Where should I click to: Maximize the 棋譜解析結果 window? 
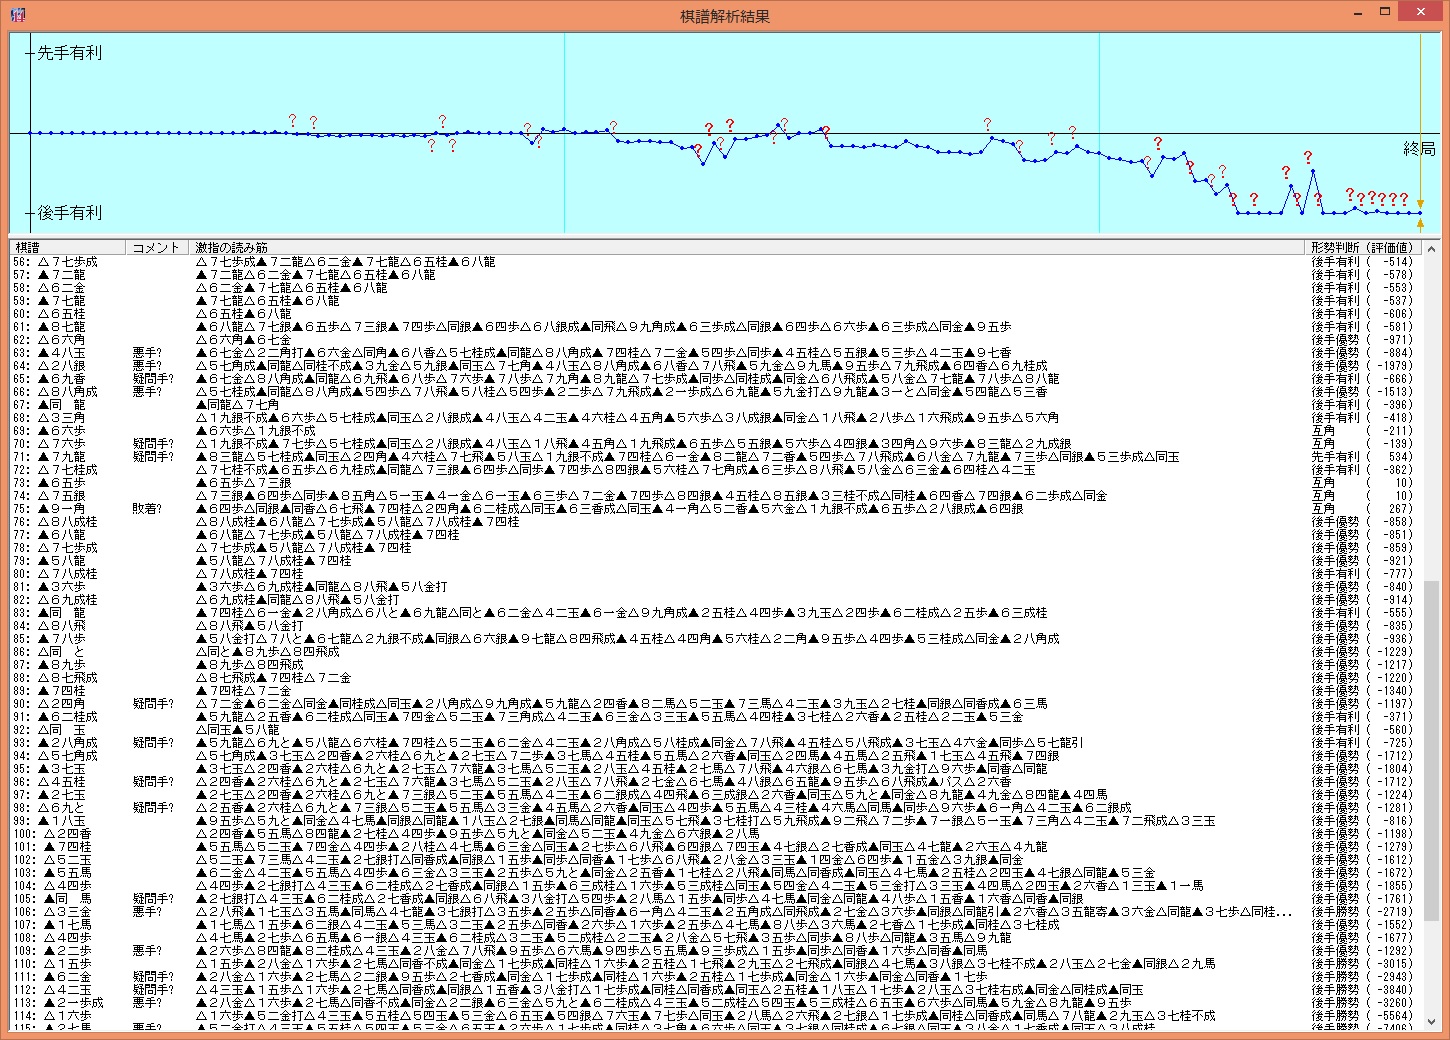tap(1385, 13)
